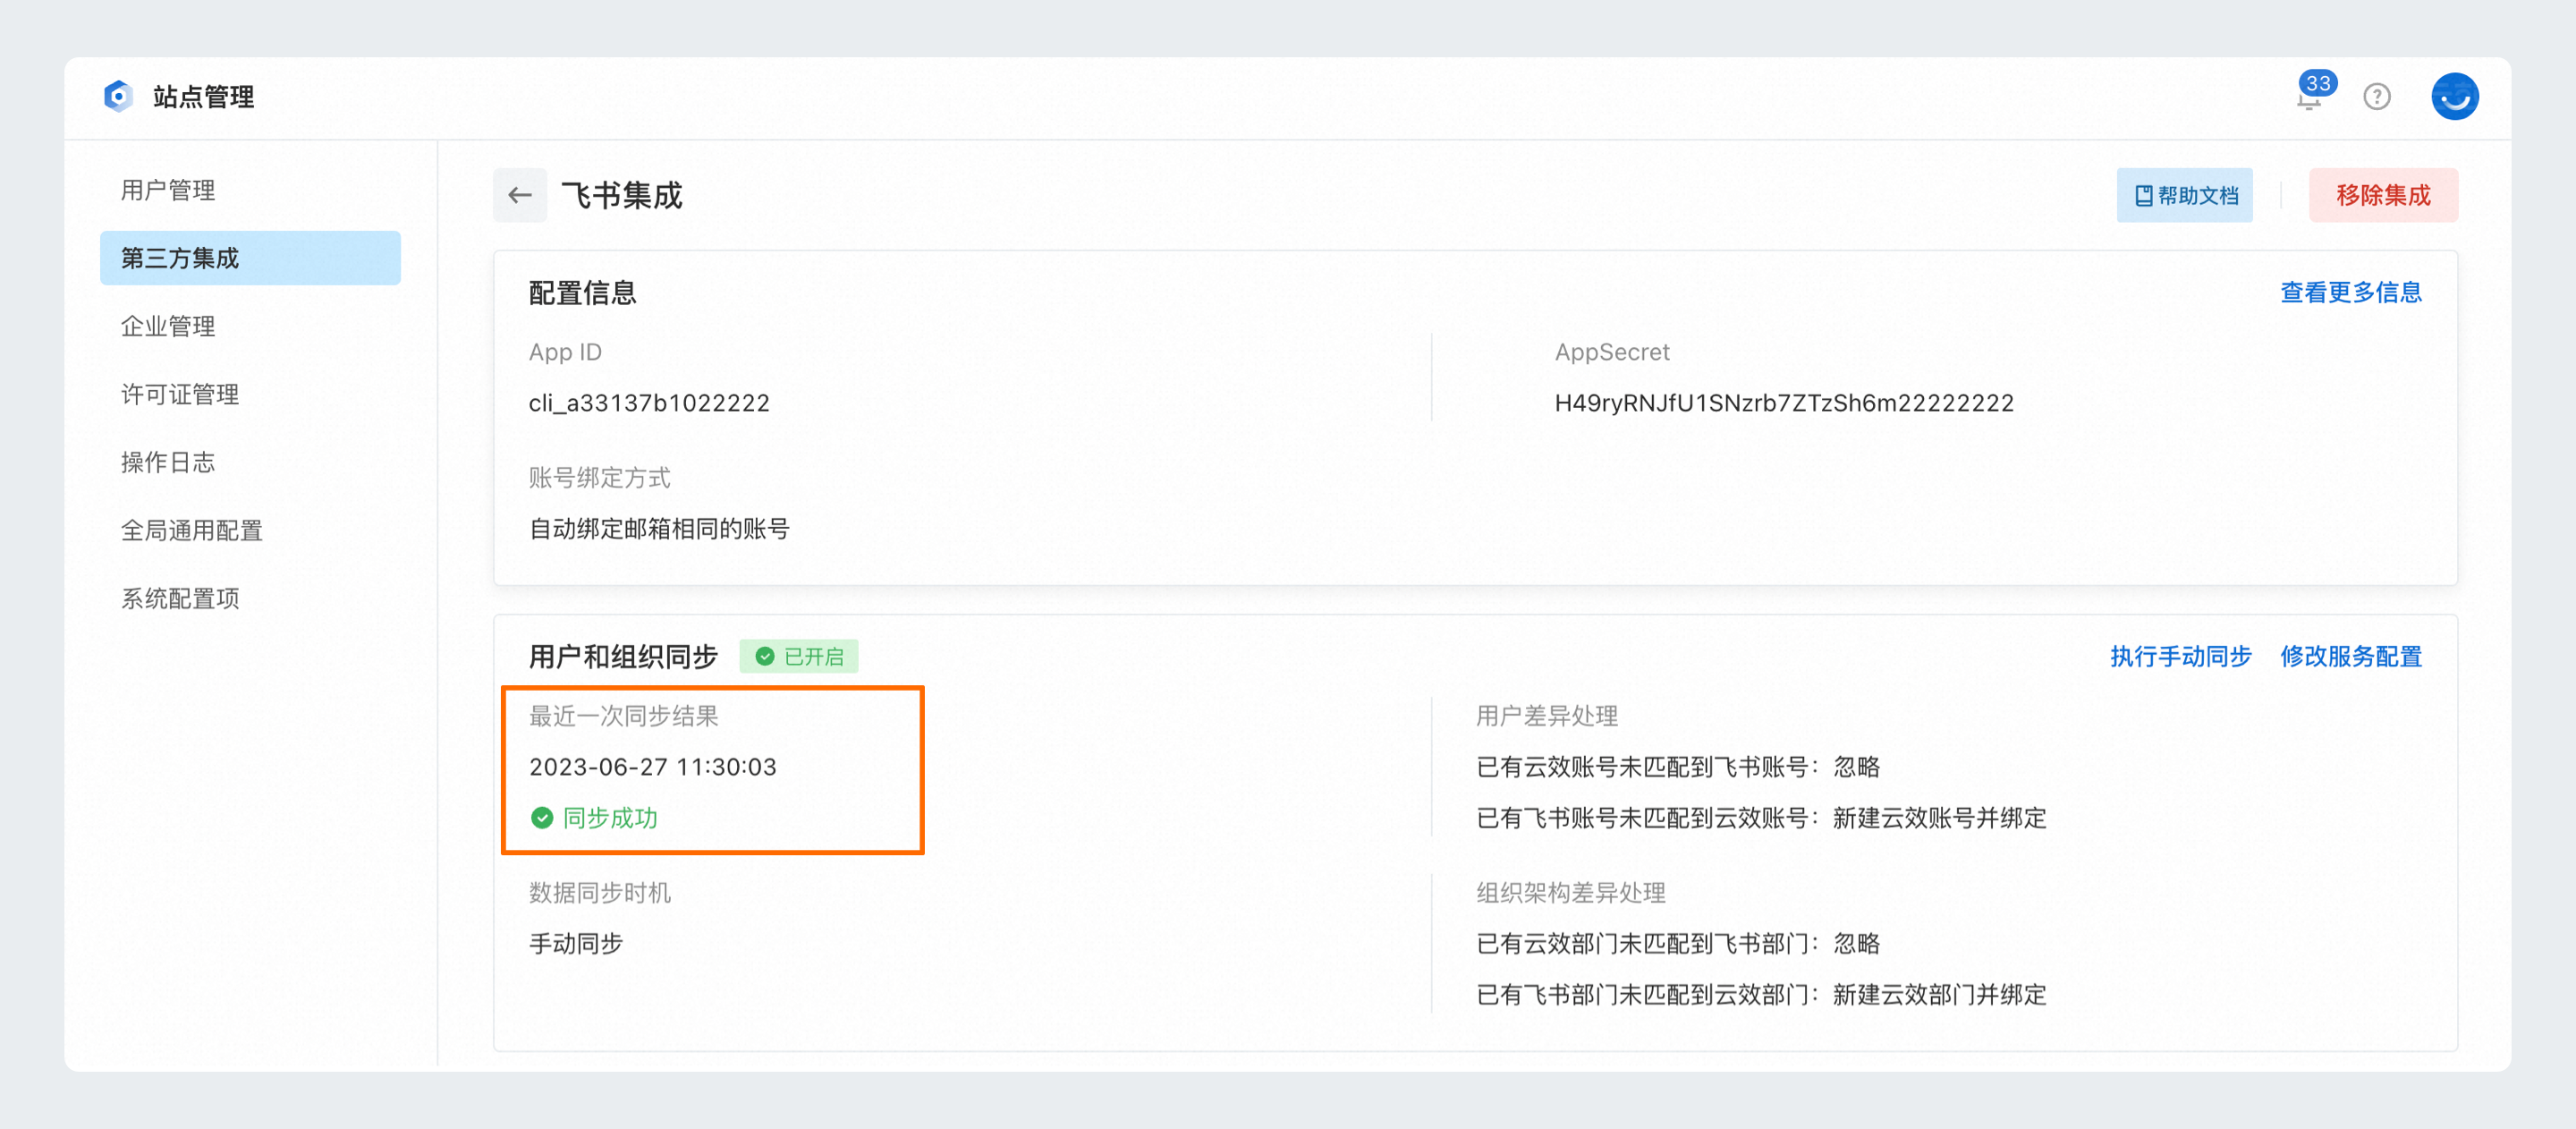Click the 配置信息 section heading

tap(583, 293)
